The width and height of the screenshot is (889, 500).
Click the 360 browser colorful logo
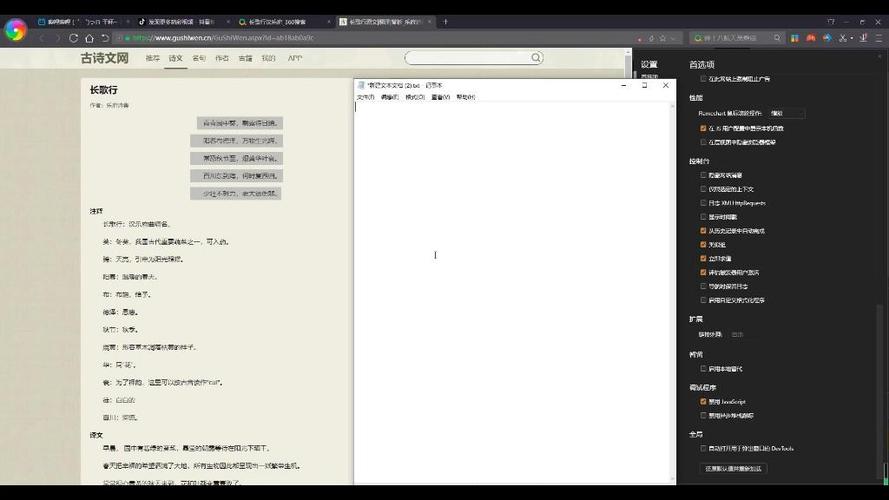(x=15, y=29)
